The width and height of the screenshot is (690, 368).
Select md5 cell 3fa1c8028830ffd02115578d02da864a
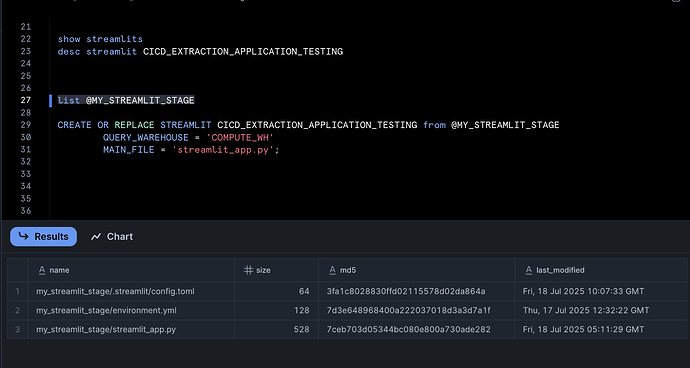[x=417, y=291]
